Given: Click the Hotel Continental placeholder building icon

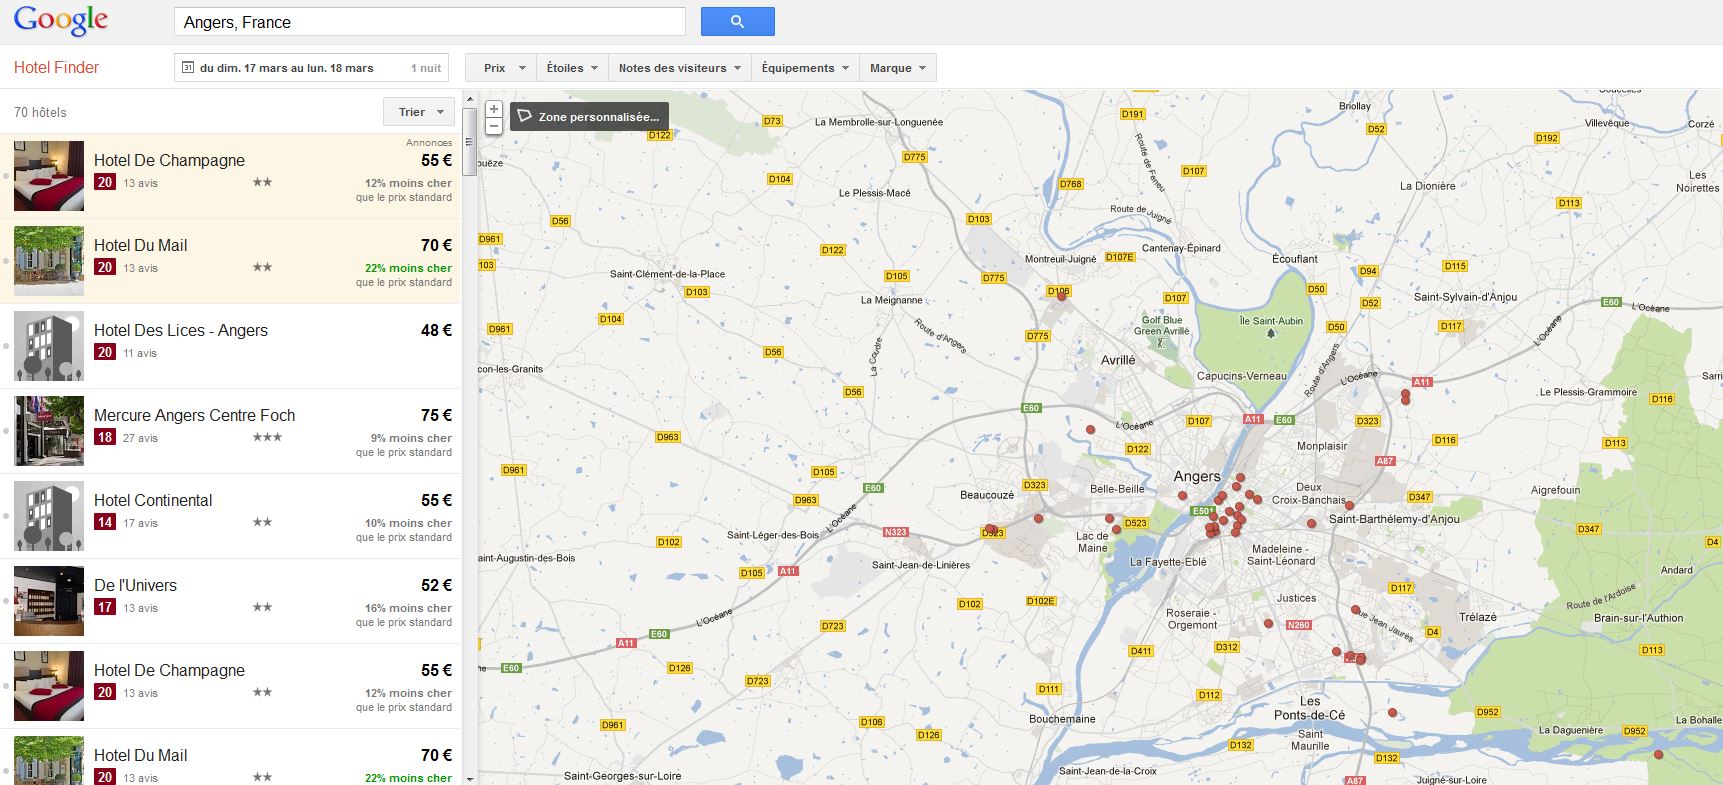Looking at the screenshot, I should (49, 516).
